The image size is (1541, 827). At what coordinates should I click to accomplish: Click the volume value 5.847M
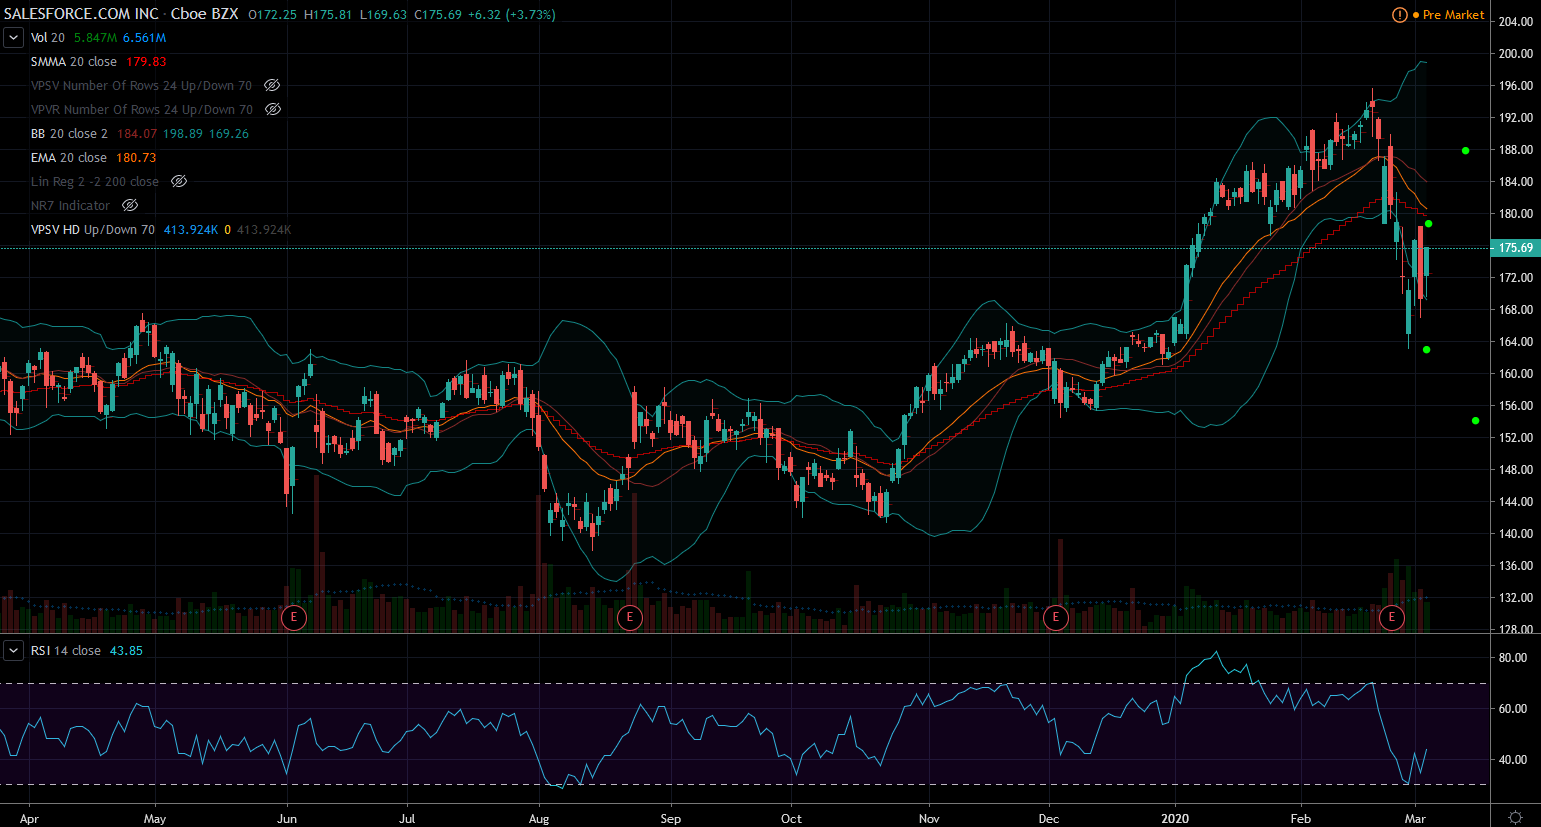(x=95, y=38)
